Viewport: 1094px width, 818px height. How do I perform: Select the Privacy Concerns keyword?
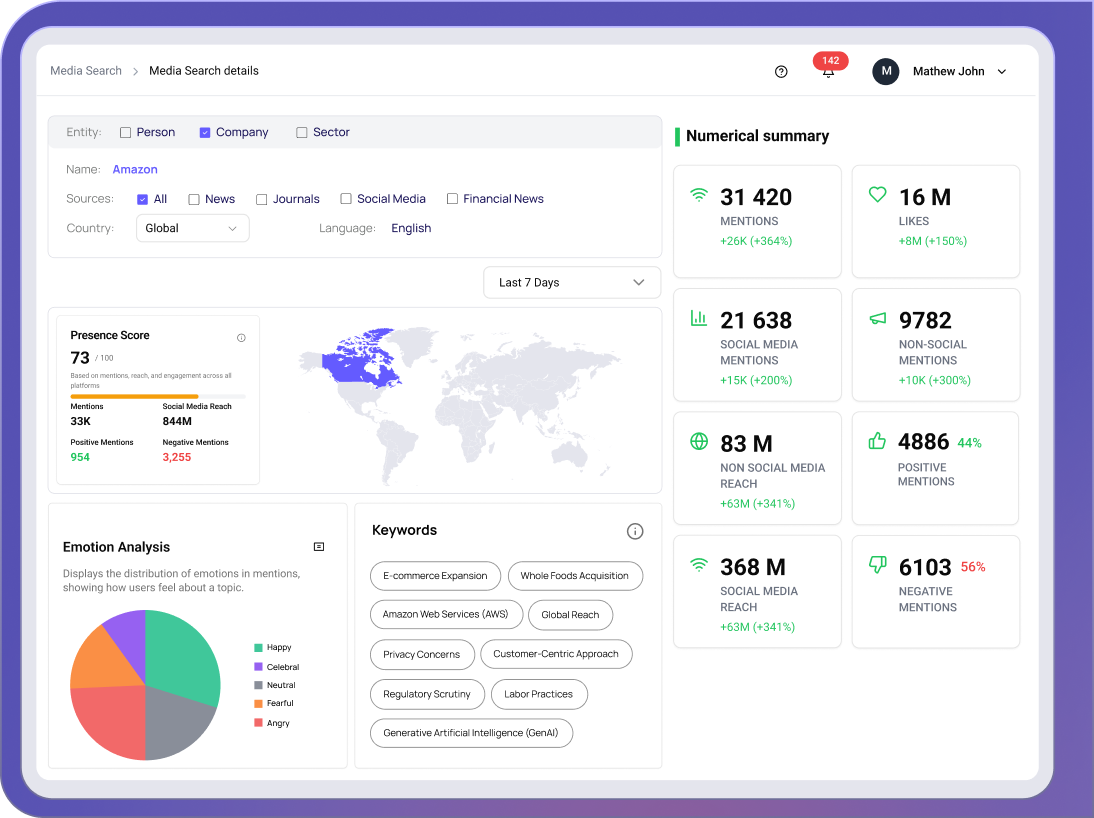click(x=422, y=655)
